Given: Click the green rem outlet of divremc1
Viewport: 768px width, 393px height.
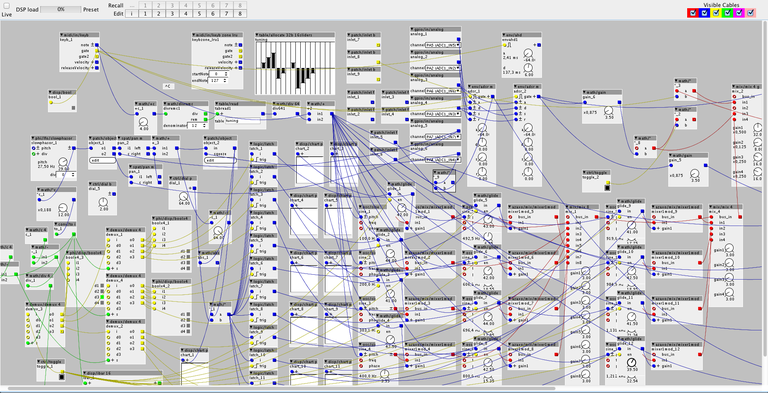Looking at the screenshot, I should [x=206, y=119].
